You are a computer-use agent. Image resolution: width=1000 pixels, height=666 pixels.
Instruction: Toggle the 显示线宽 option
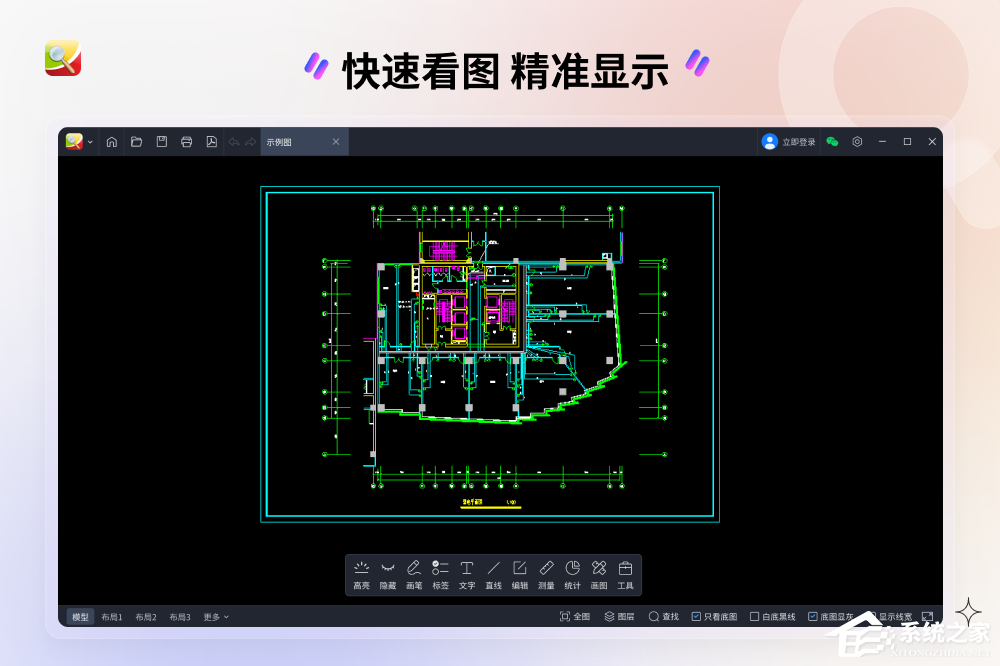tap(891, 616)
